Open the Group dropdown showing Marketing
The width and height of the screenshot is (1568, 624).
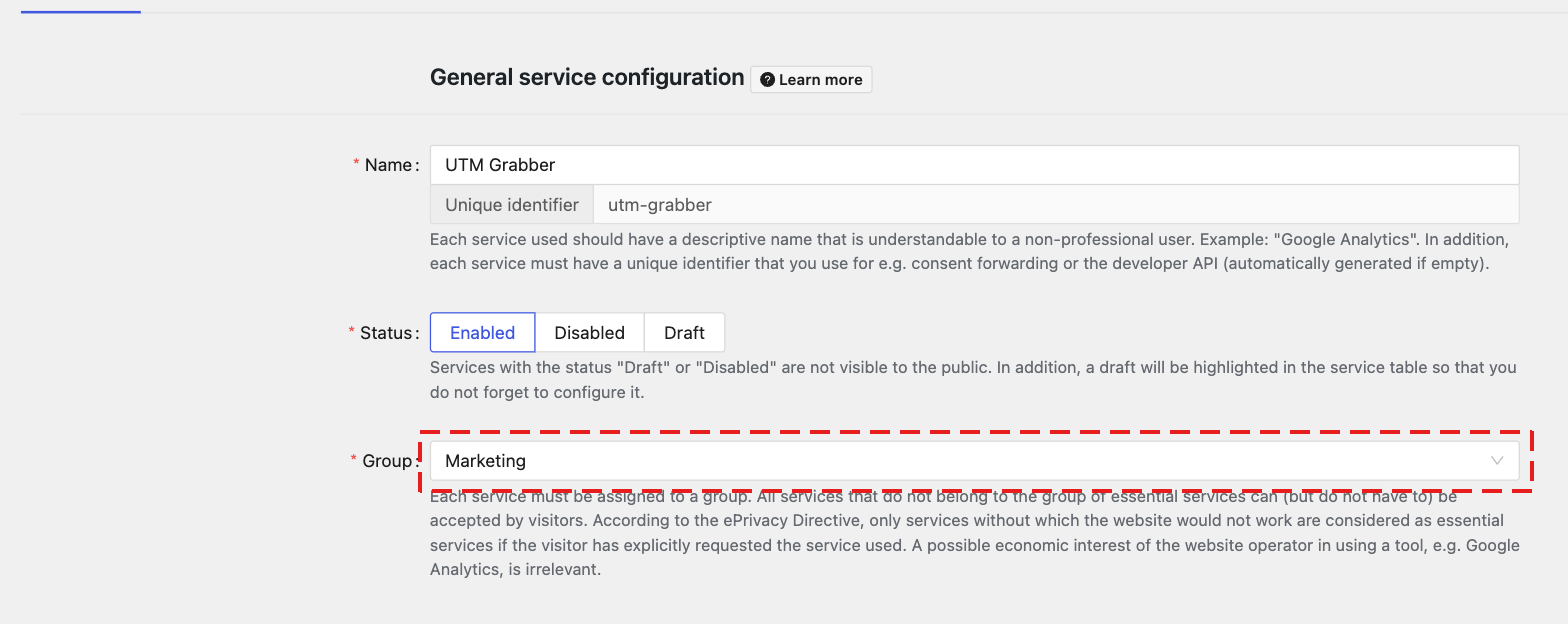tap(974, 461)
